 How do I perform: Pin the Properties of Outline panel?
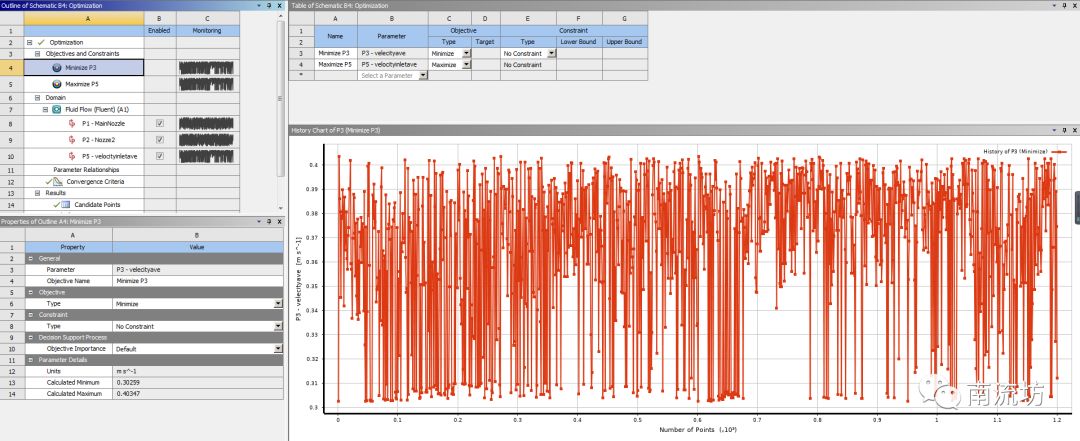tap(271, 222)
